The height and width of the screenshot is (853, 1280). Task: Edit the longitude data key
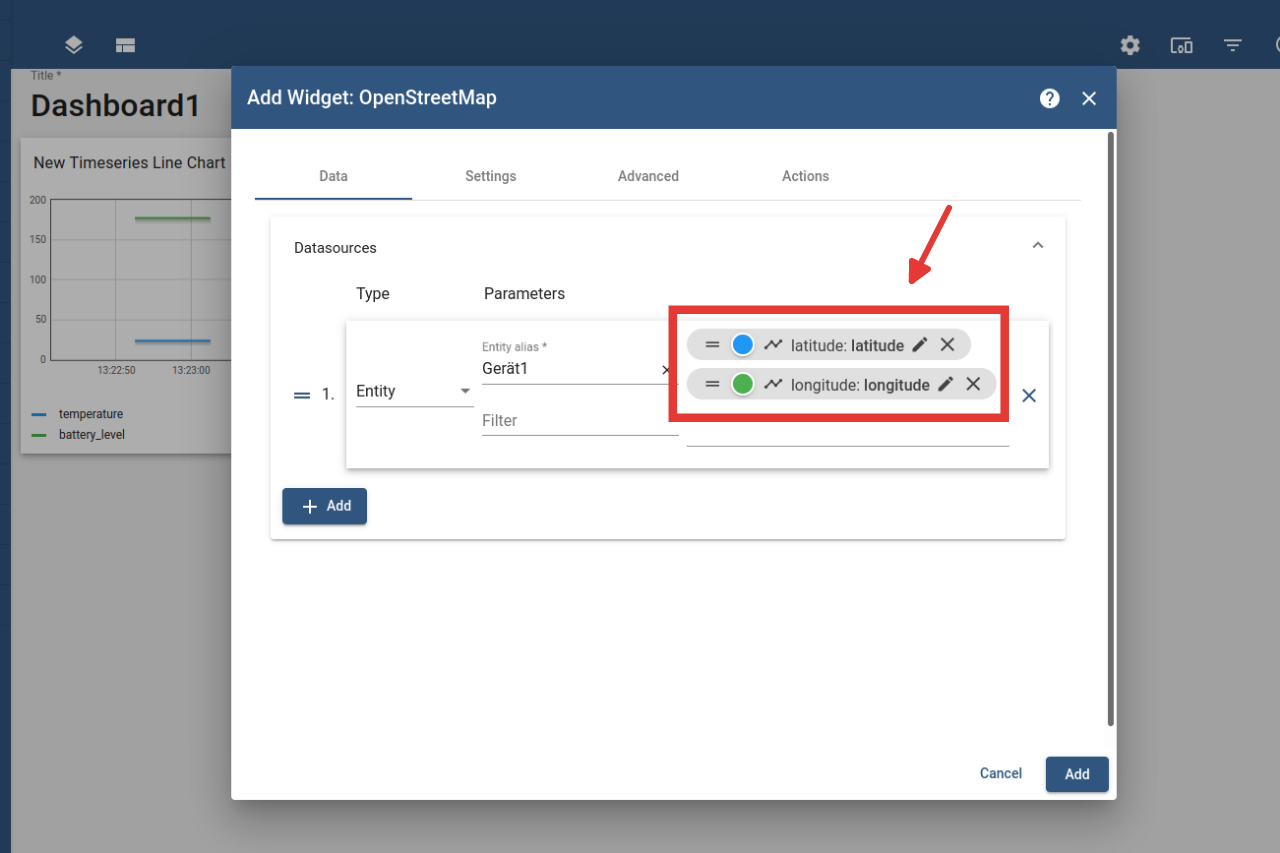945,384
